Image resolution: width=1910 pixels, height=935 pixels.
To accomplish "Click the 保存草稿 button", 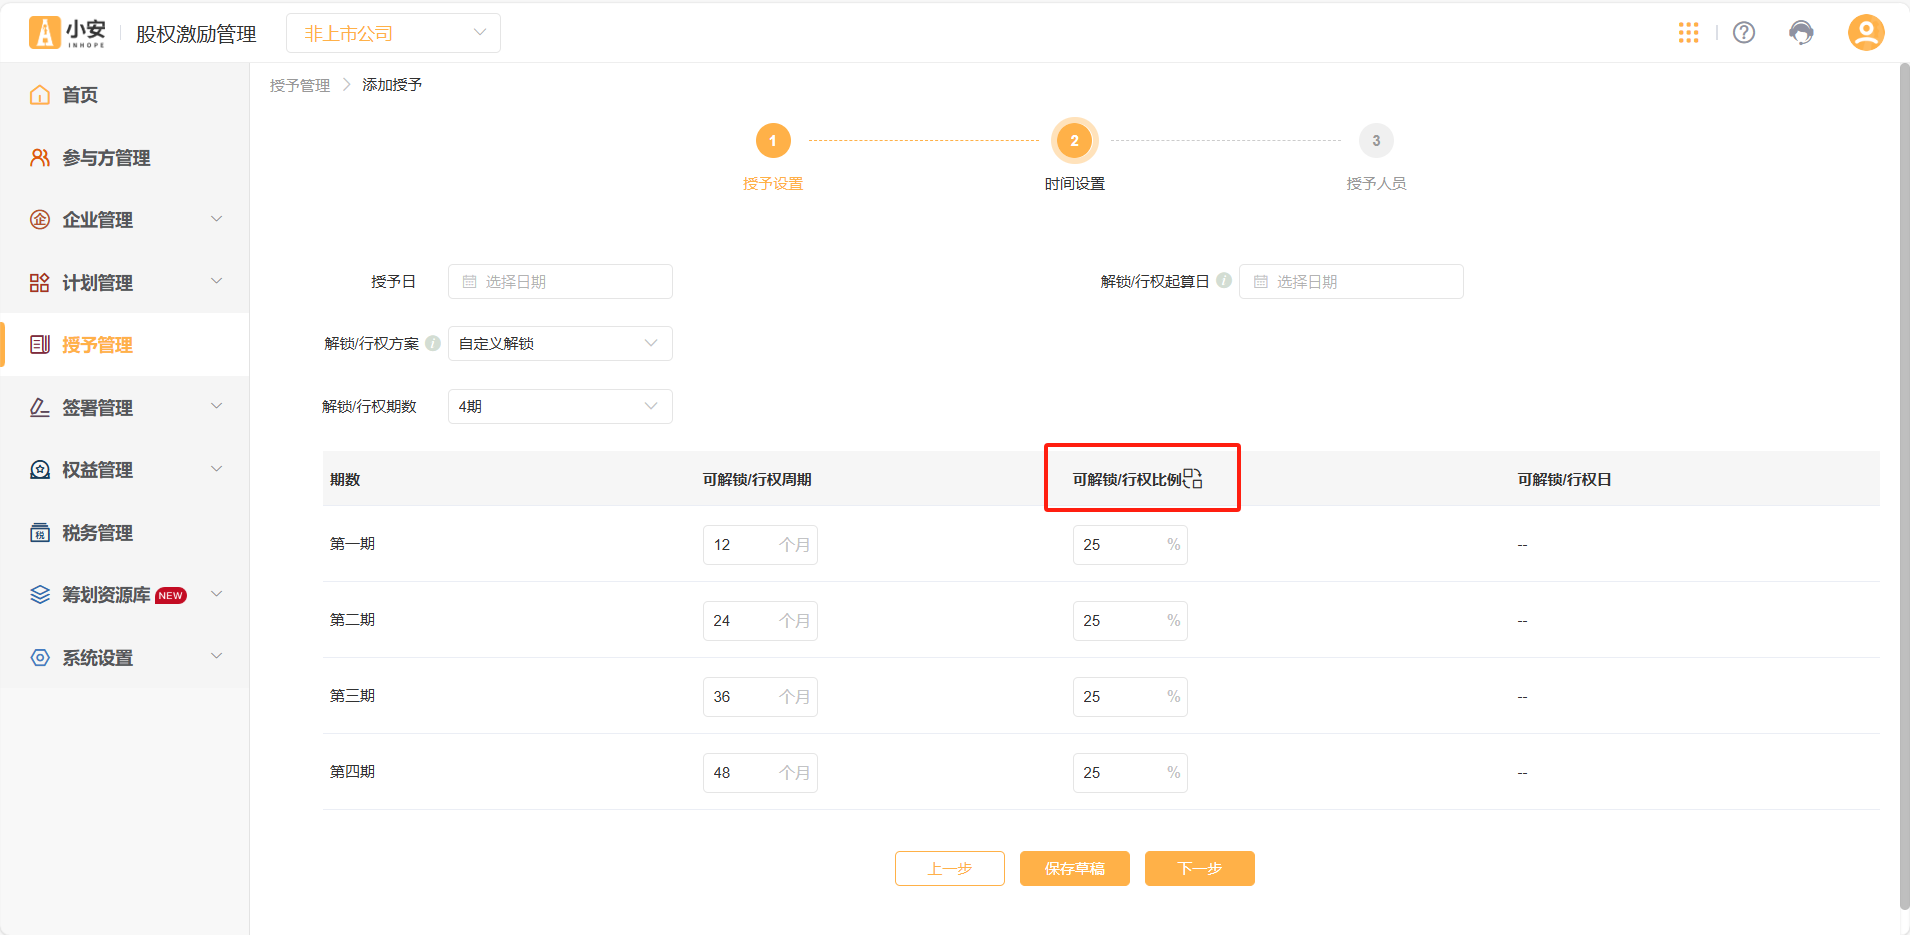I will [x=1075, y=868].
